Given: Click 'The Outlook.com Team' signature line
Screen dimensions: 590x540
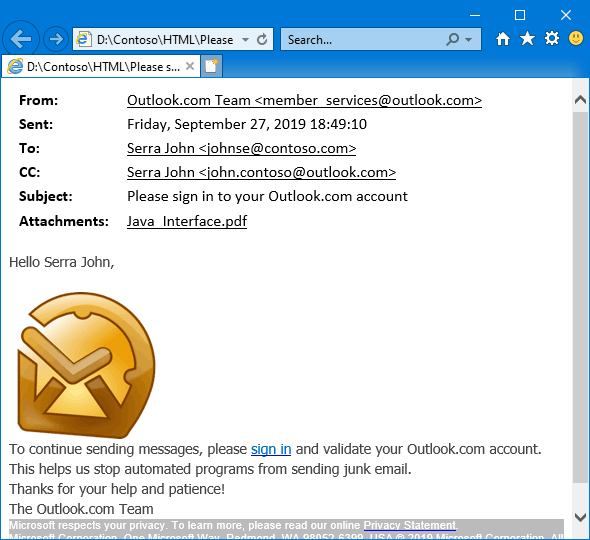Looking at the screenshot, I should point(81,509).
